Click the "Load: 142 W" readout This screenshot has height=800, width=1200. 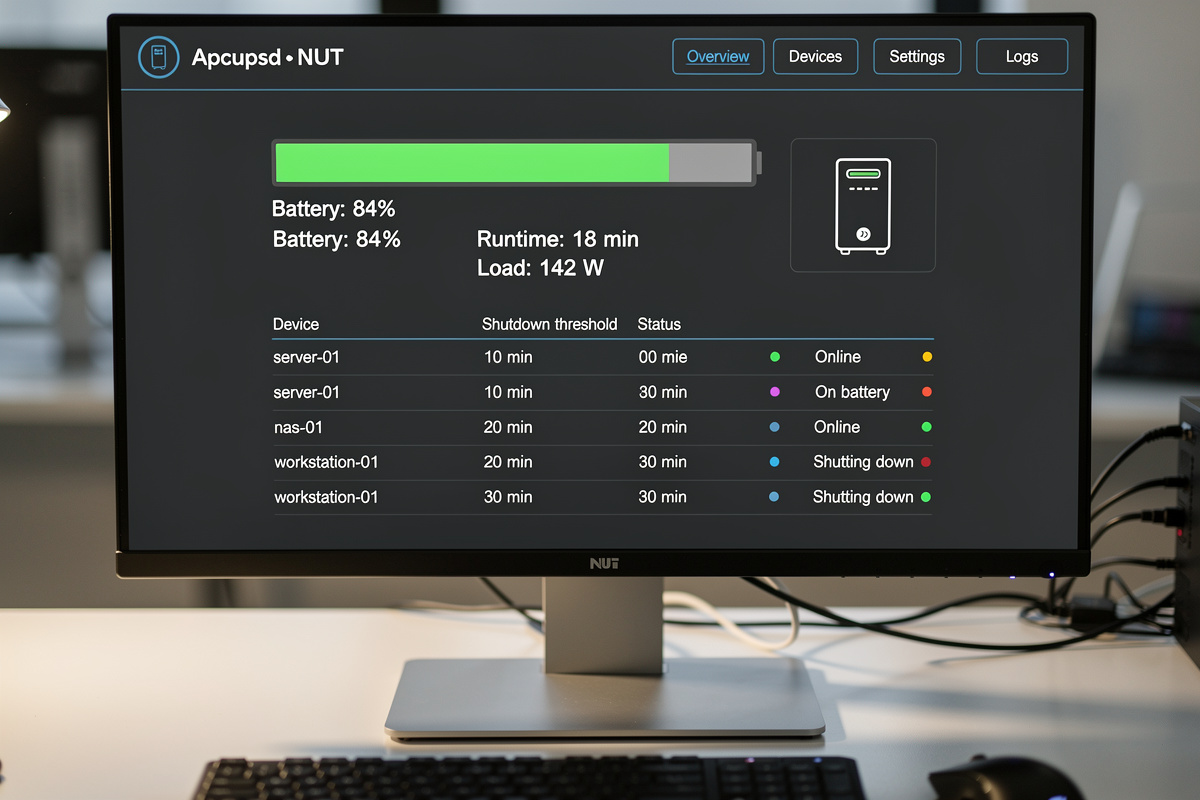point(540,268)
